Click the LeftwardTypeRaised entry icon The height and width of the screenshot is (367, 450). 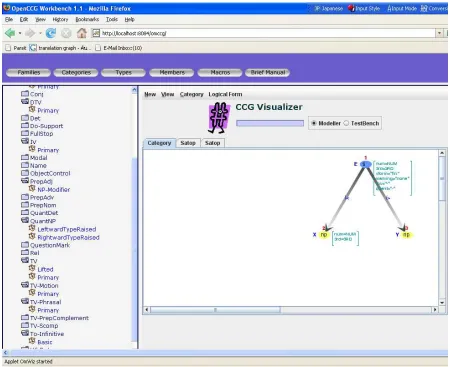click(x=32, y=229)
